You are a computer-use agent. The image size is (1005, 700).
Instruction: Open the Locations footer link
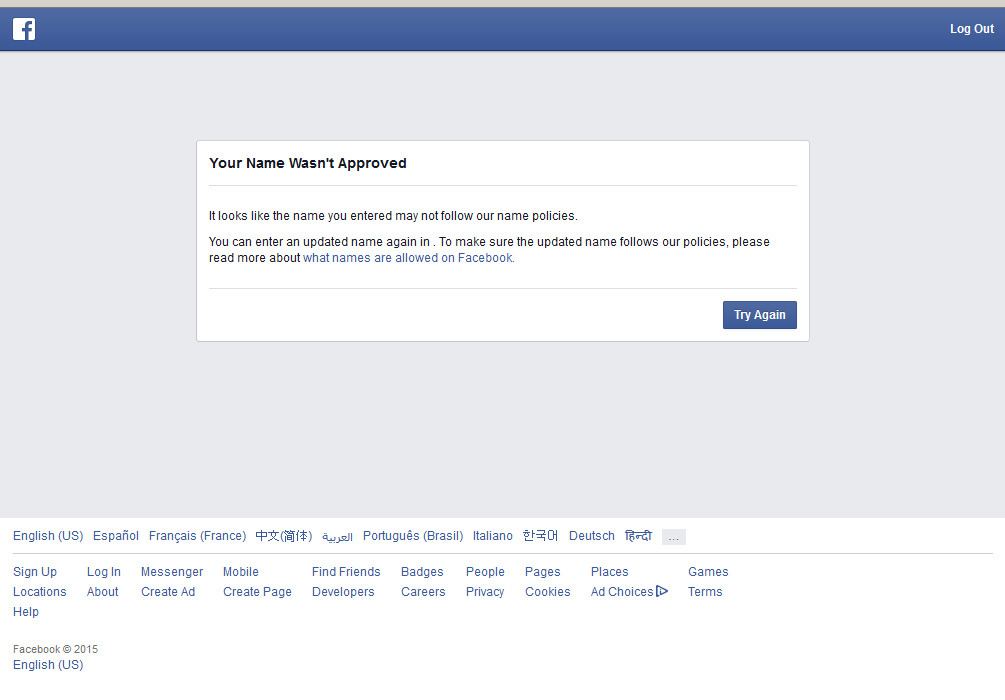pyautogui.click(x=40, y=592)
